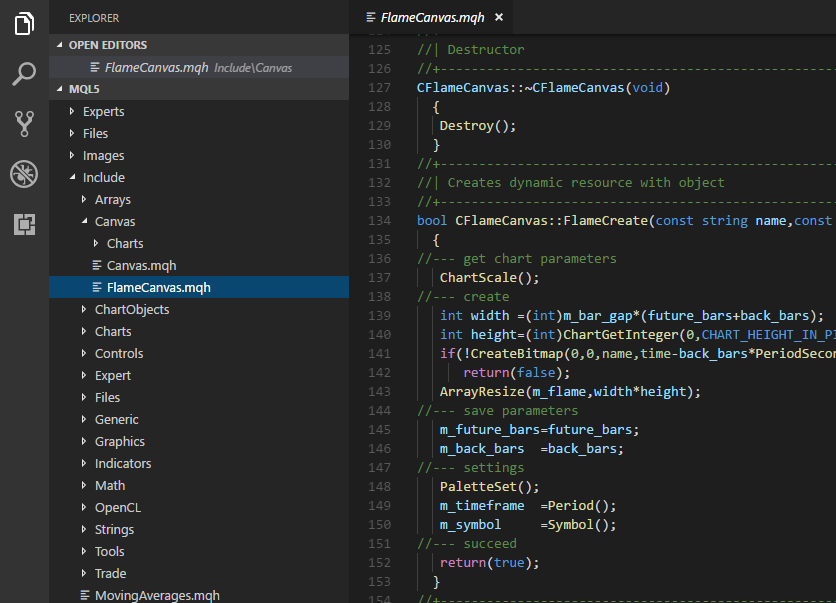Open the Source Control view
Viewport: 836px width, 603px height.
22,124
